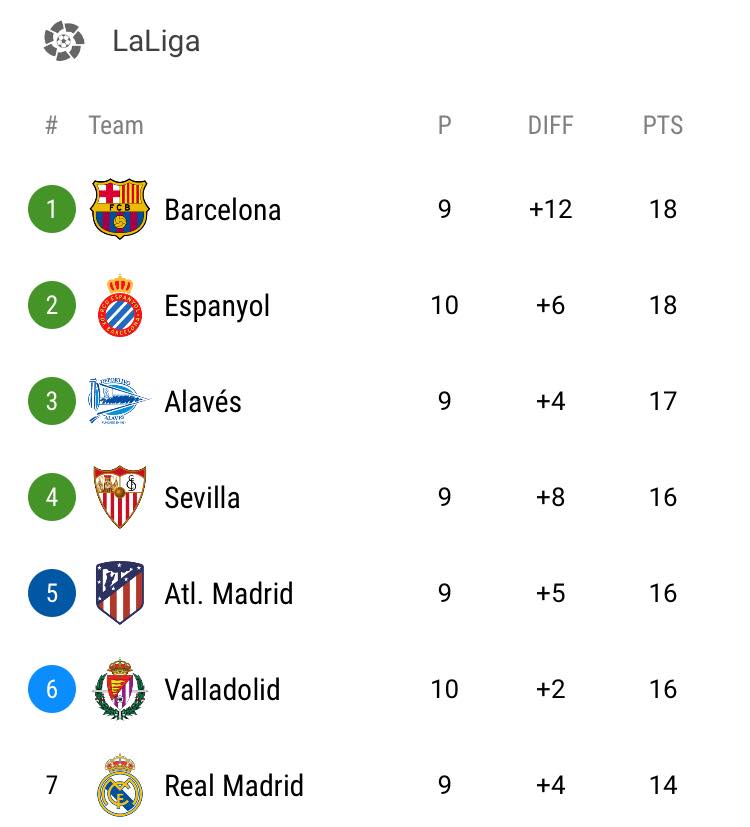
Task: Open the LaLiga league title
Action: click(x=156, y=41)
